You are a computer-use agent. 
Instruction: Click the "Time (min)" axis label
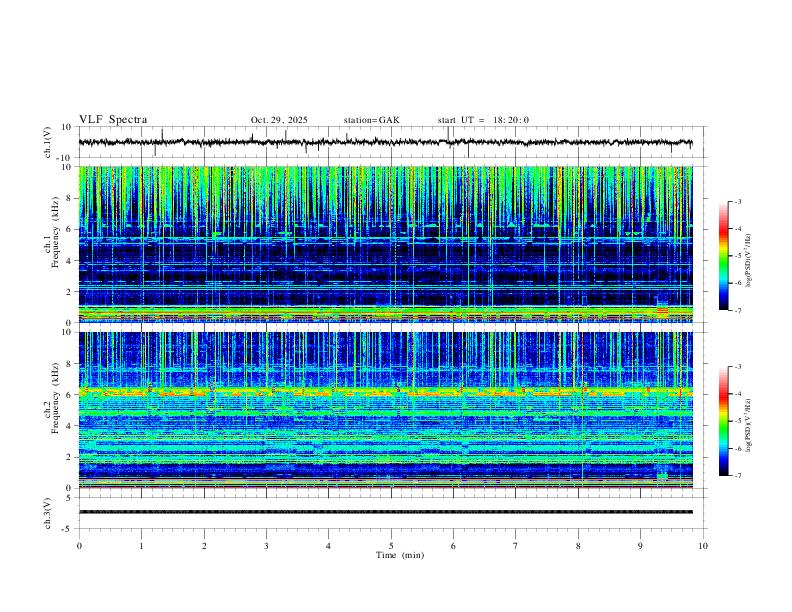pos(400,555)
